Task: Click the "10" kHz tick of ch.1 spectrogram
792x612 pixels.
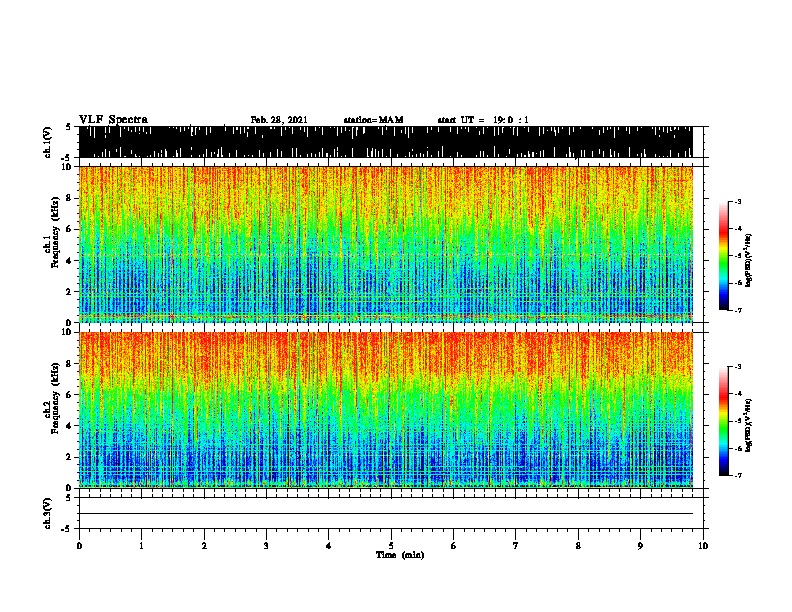Action: pos(68,167)
